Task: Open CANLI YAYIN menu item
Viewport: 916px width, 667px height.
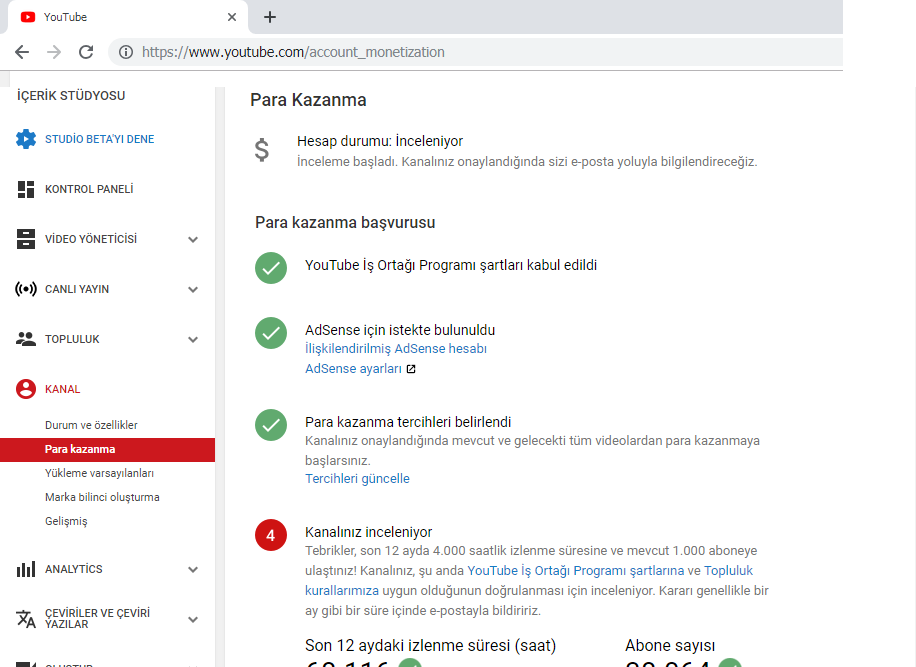Action: click(x=77, y=289)
